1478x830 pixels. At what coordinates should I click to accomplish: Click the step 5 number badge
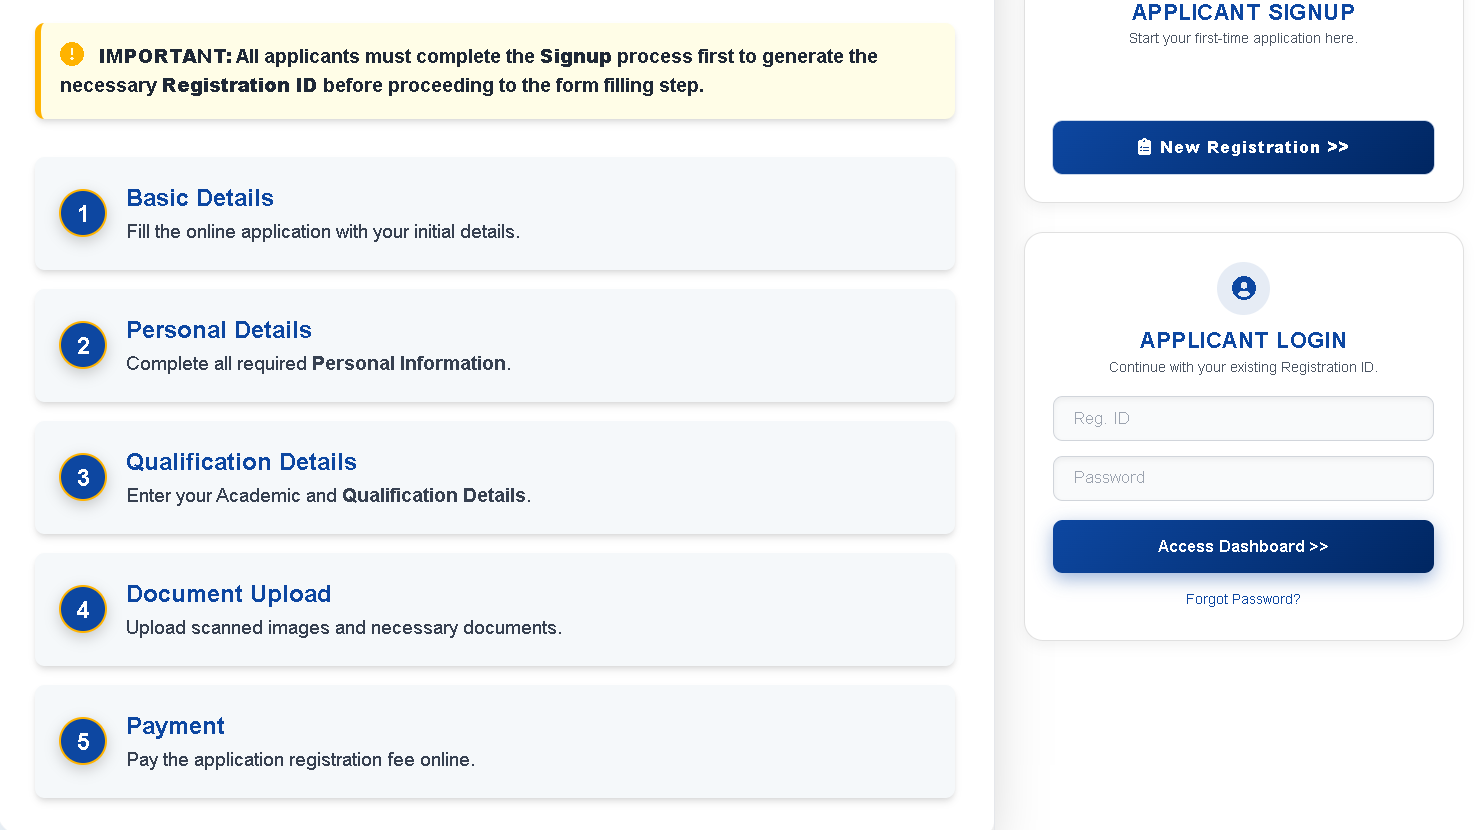(x=83, y=742)
